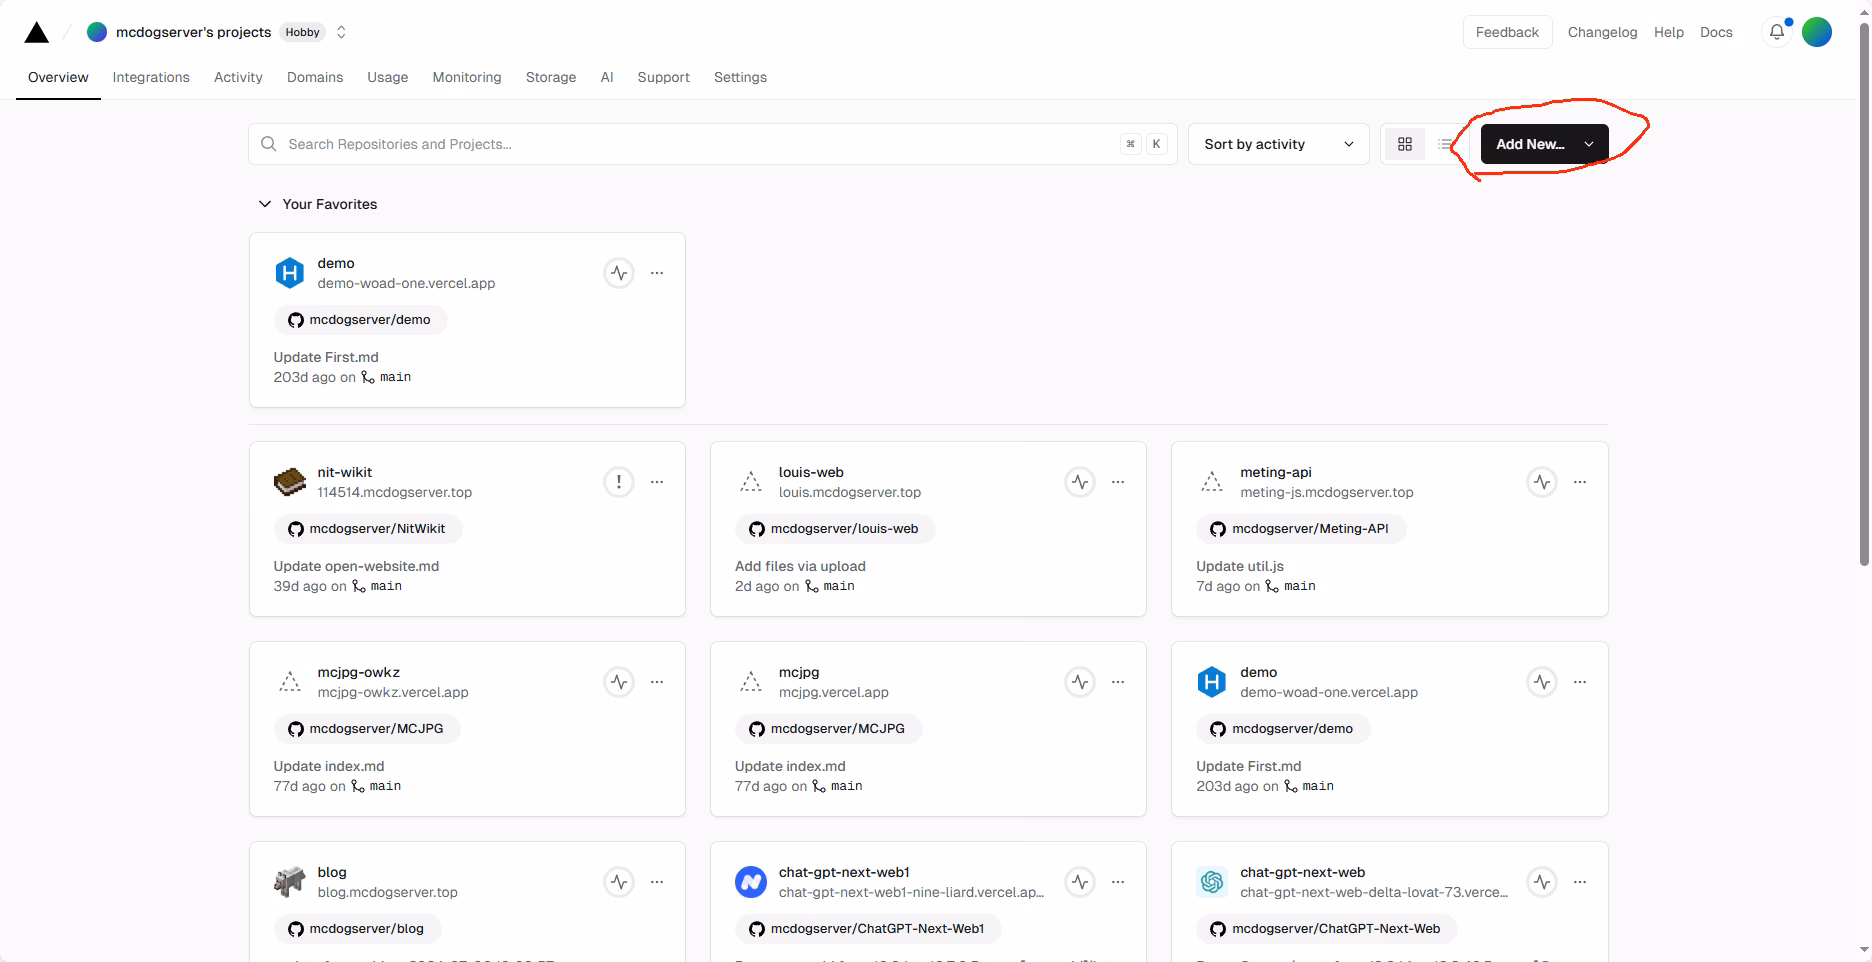The height and width of the screenshot is (962, 1872).
Task: Focus the Search Repositories and Projects field
Action: (x=700, y=144)
